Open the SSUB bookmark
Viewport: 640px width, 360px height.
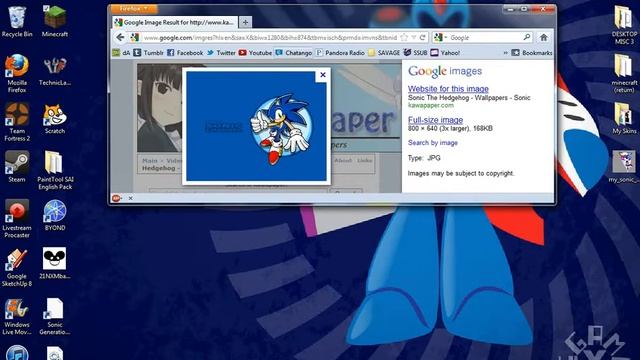[x=416, y=53]
